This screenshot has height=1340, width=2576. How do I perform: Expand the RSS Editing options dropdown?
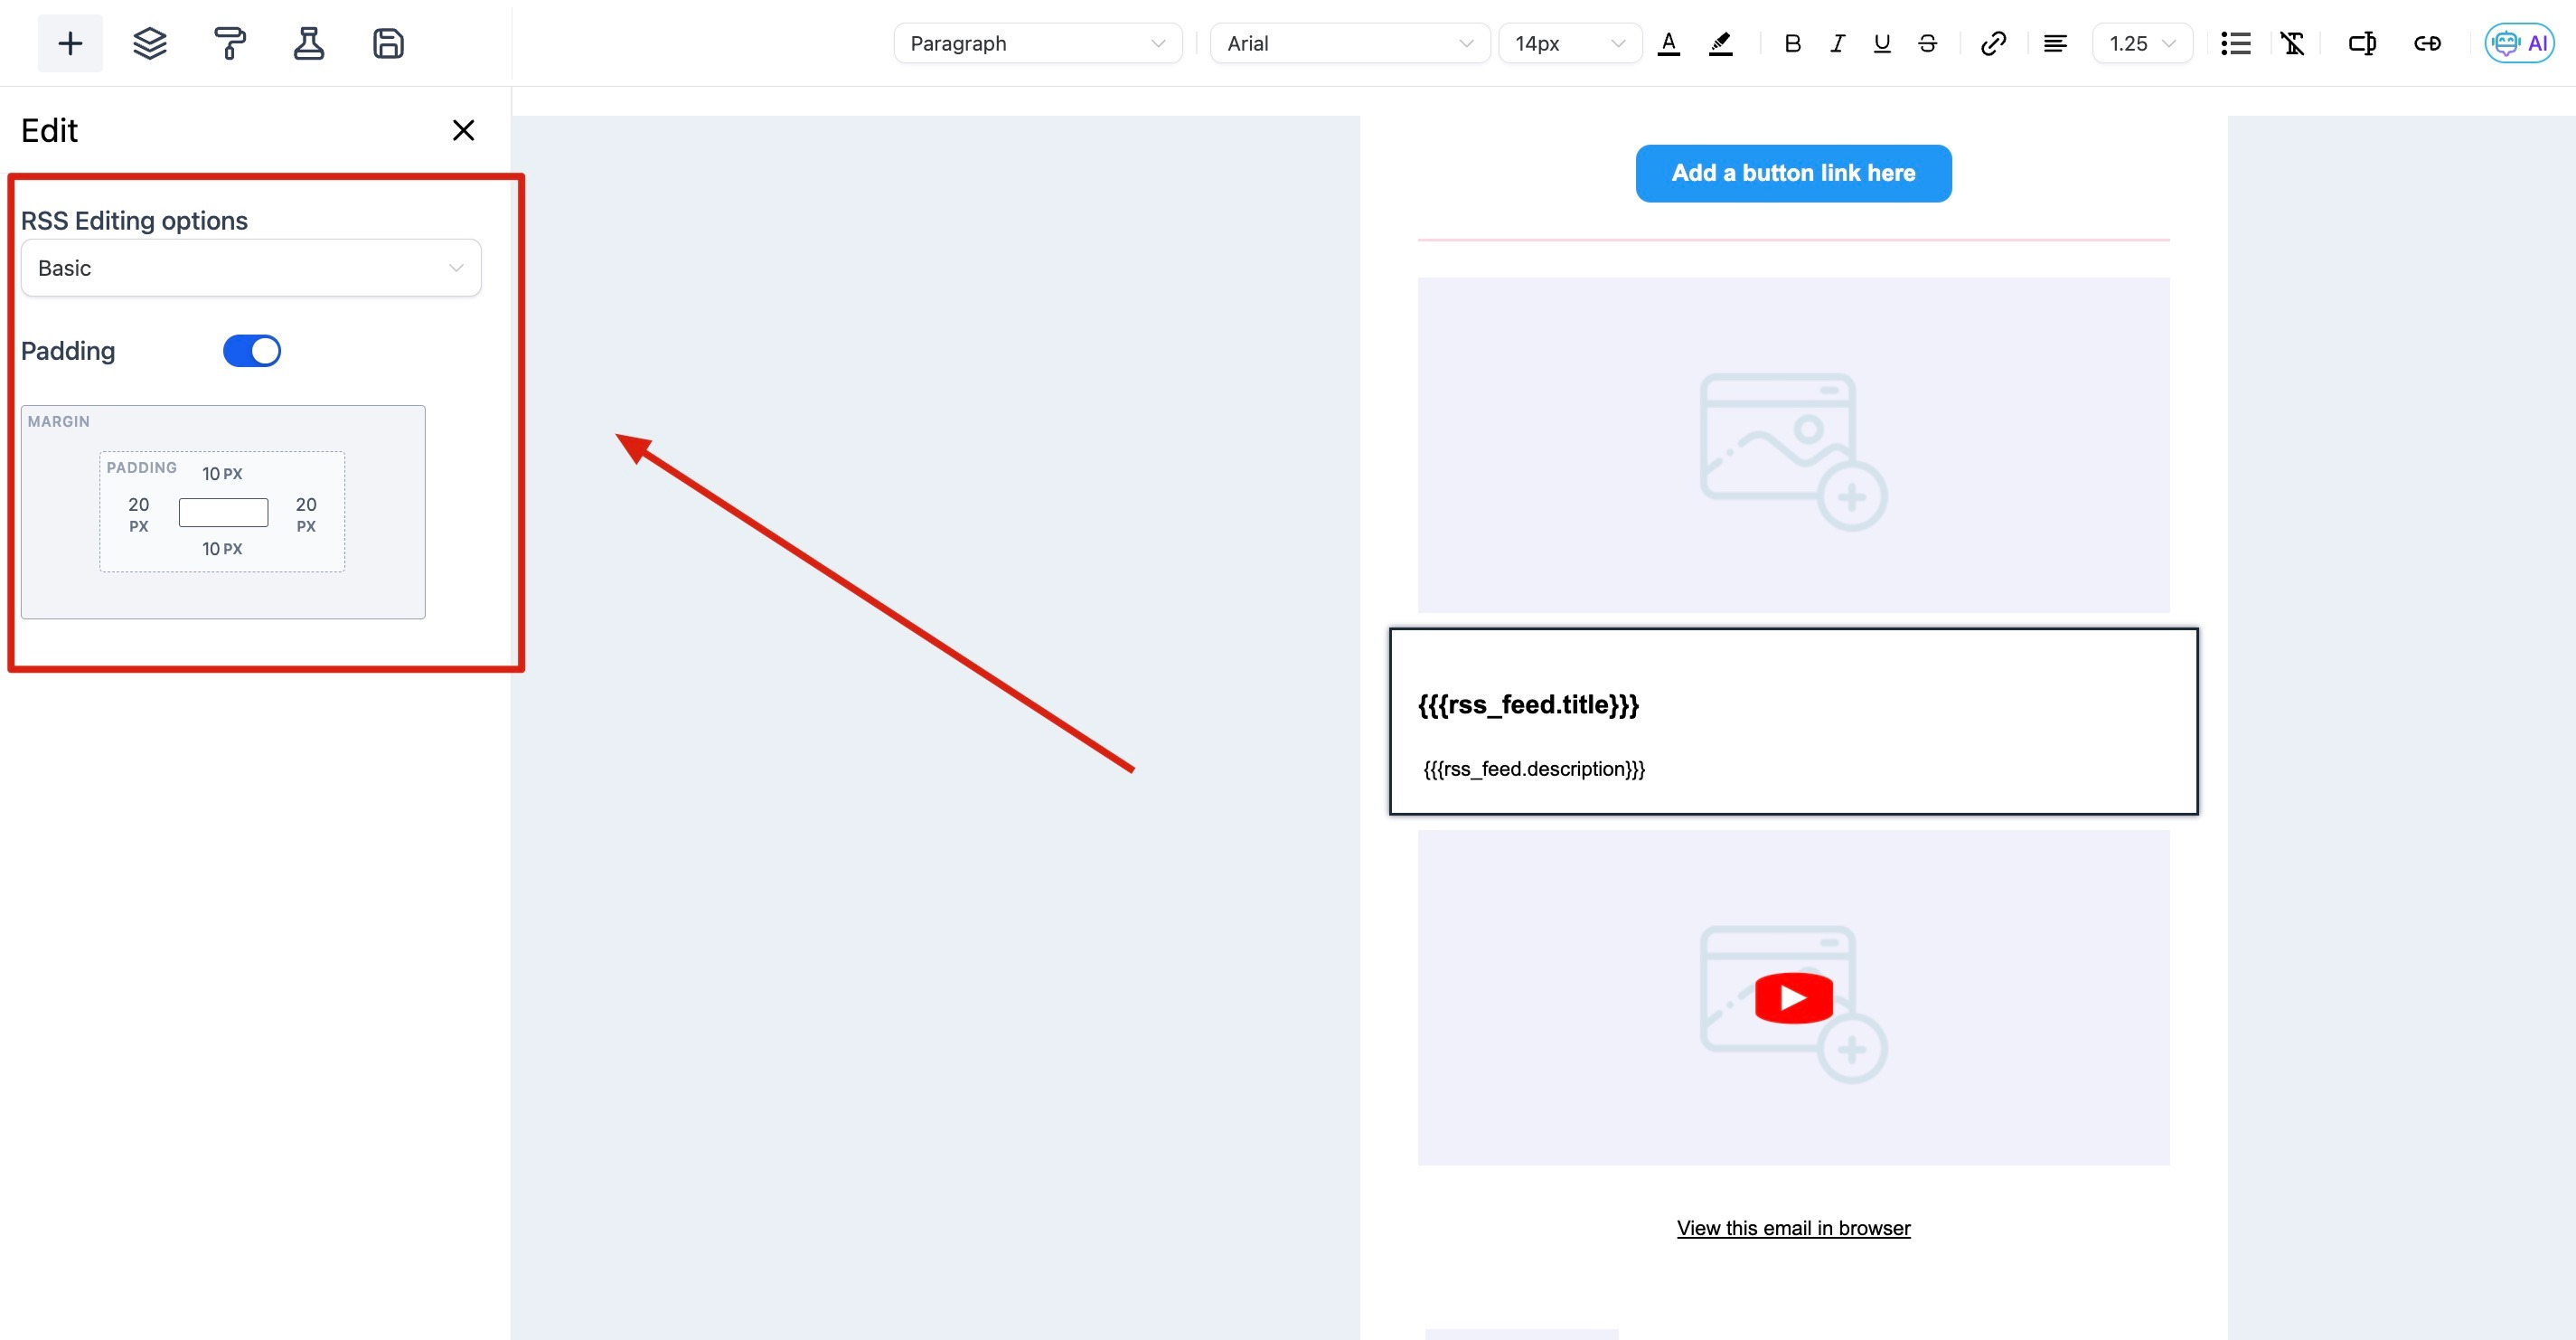tap(251, 268)
